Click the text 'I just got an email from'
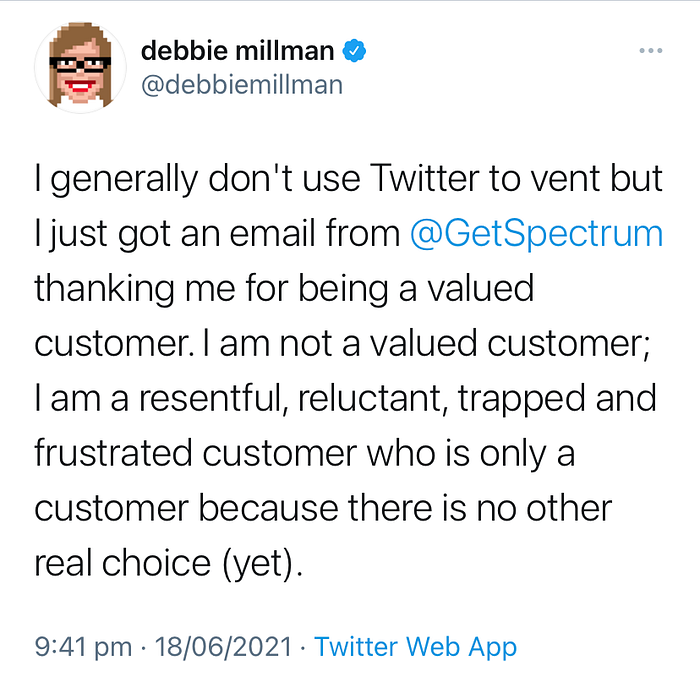 (x=217, y=234)
